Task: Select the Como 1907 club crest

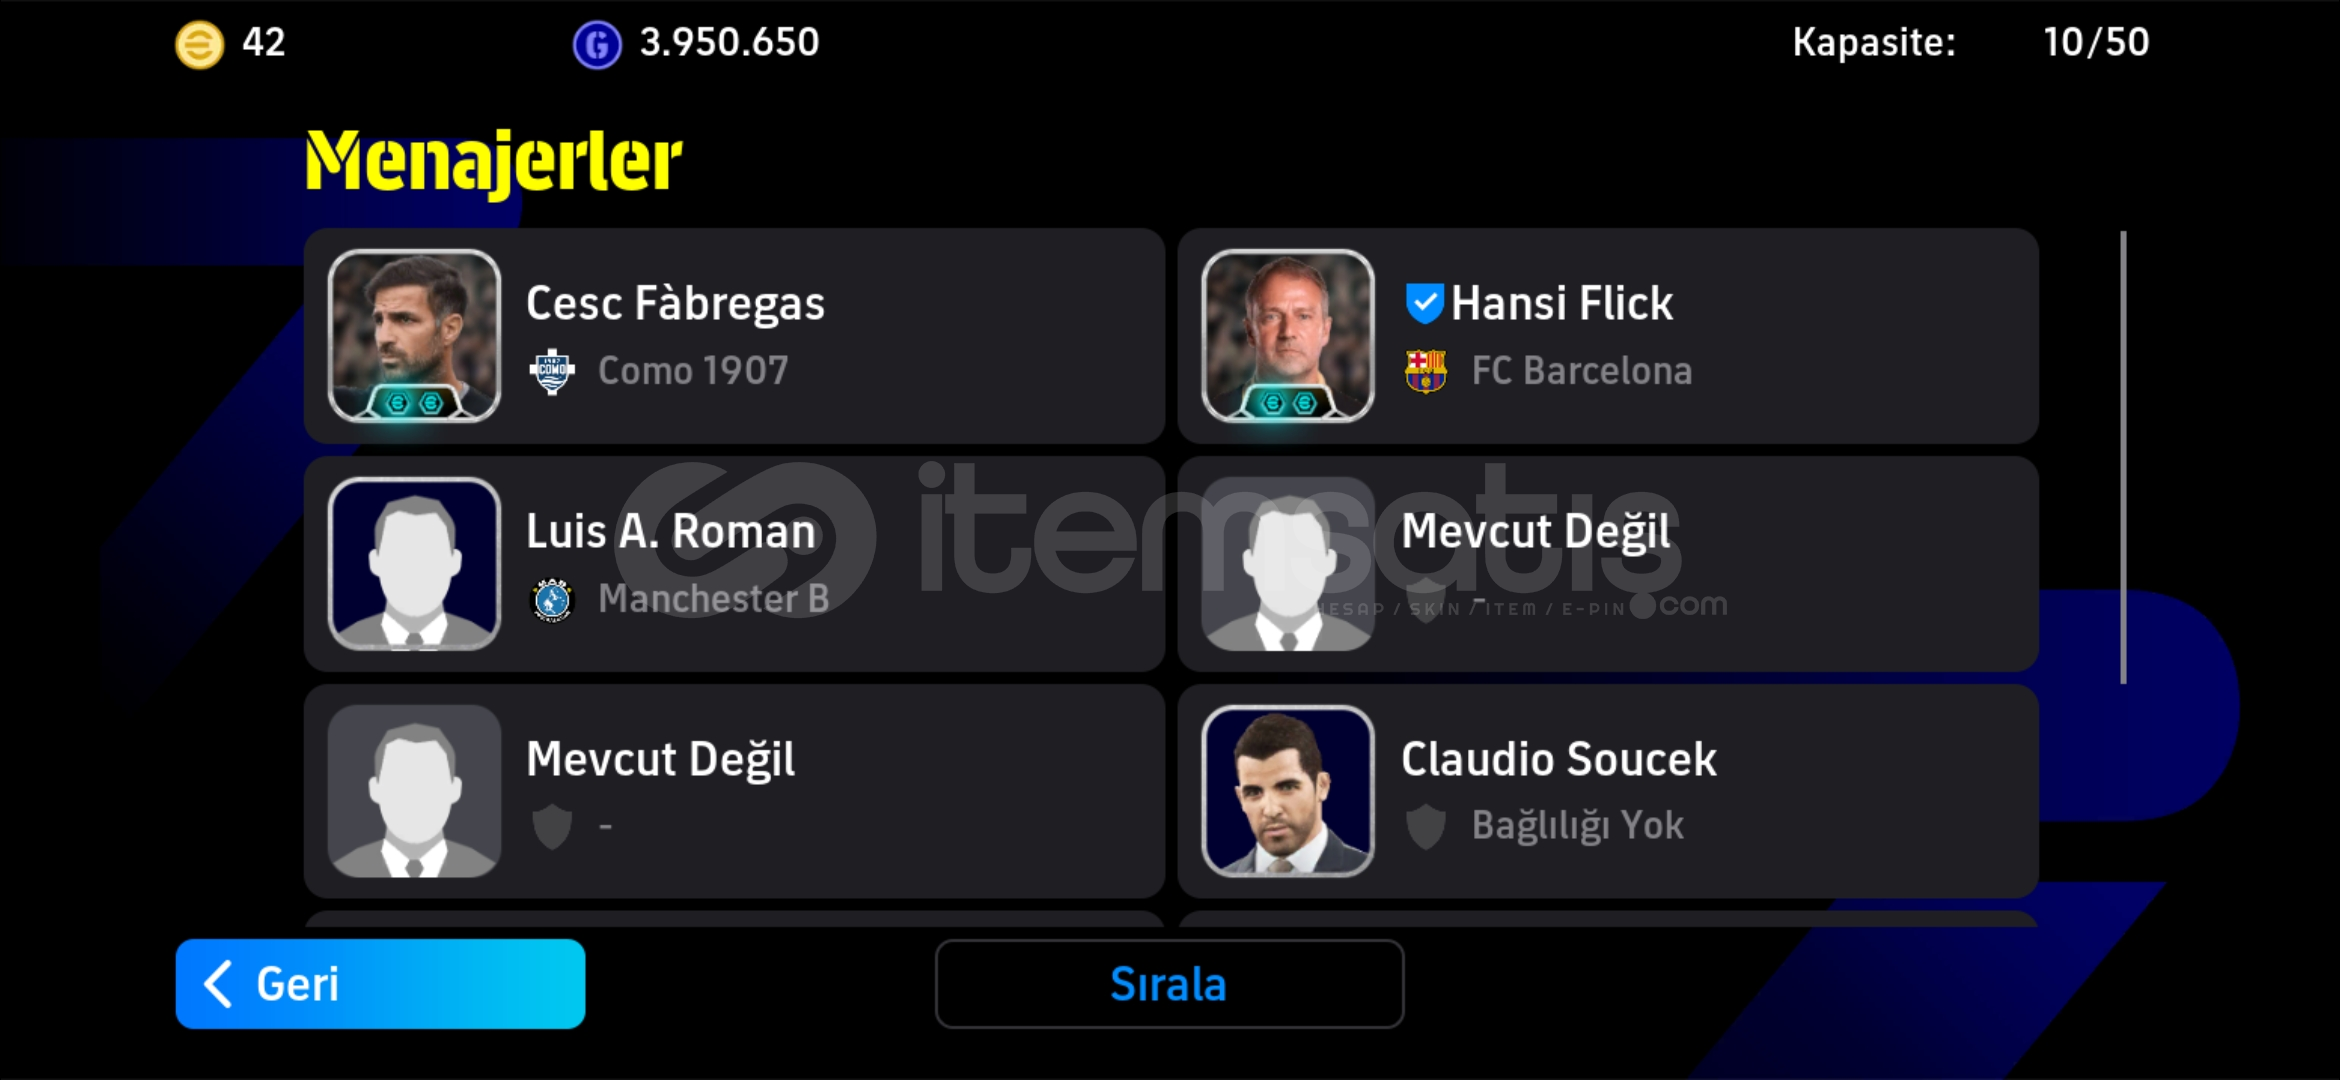Action: pos(551,372)
